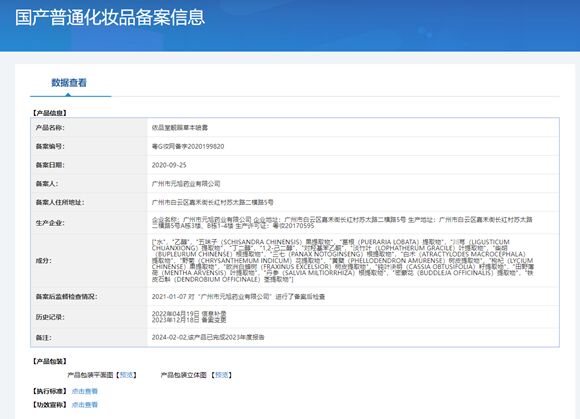
Task: Click the 2024-02-02 annual report remark
Action: [x=208, y=337]
